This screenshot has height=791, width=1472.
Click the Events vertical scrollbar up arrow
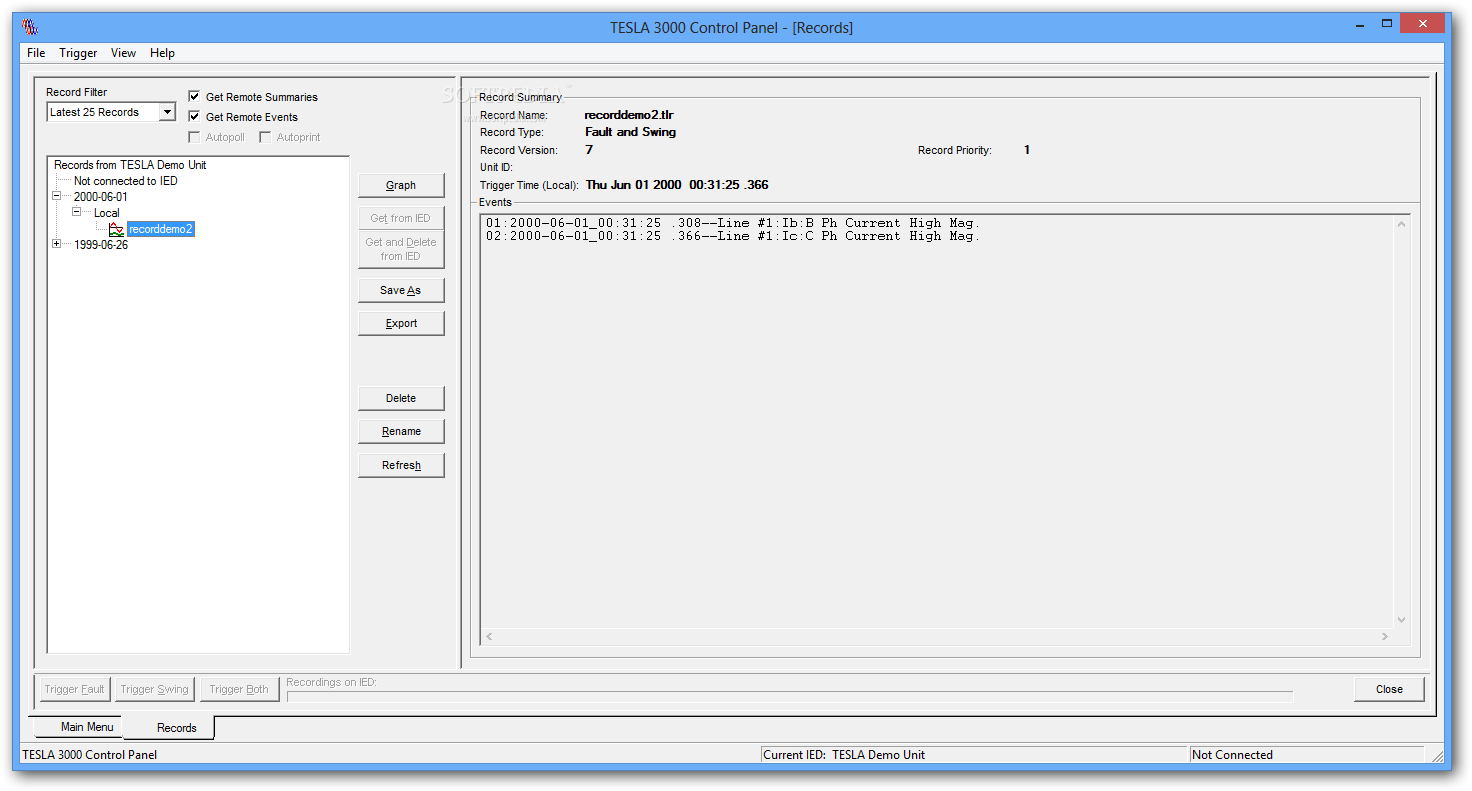(x=1401, y=223)
